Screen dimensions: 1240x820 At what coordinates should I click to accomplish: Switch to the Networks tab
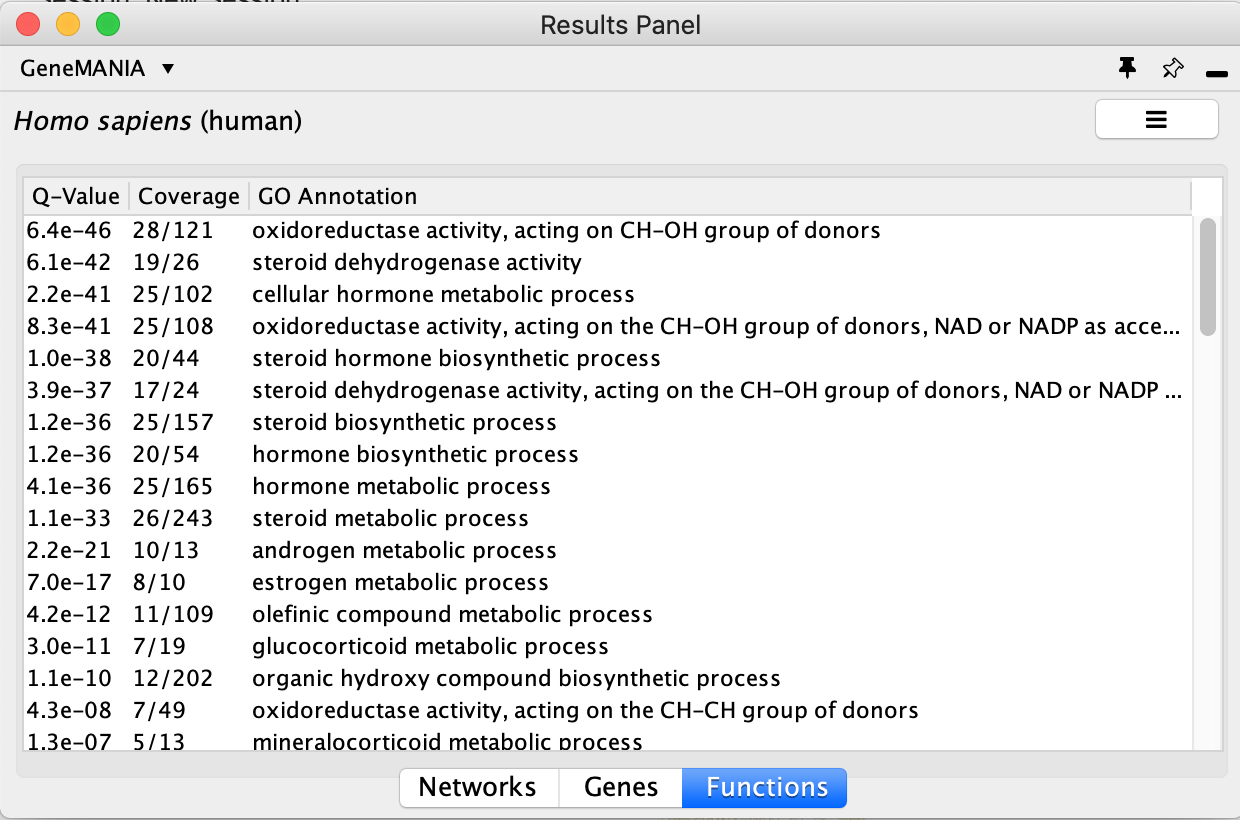click(x=477, y=787)
